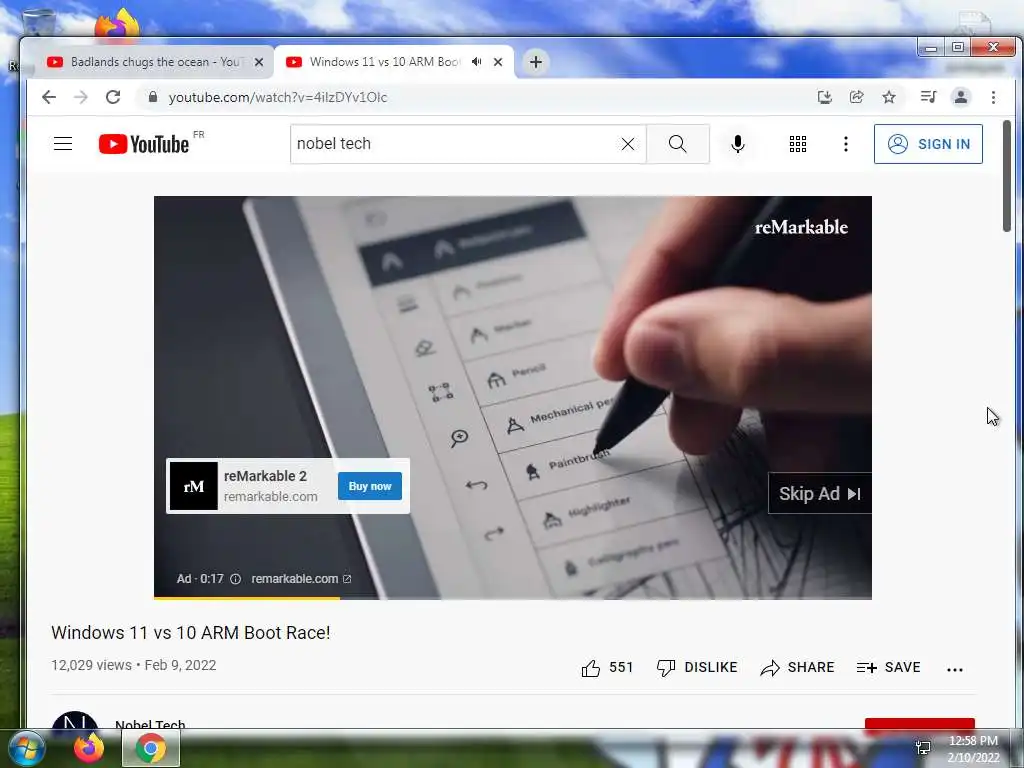Close the Badlands tab
1024x768 pixels.
(x=259, y=62)
